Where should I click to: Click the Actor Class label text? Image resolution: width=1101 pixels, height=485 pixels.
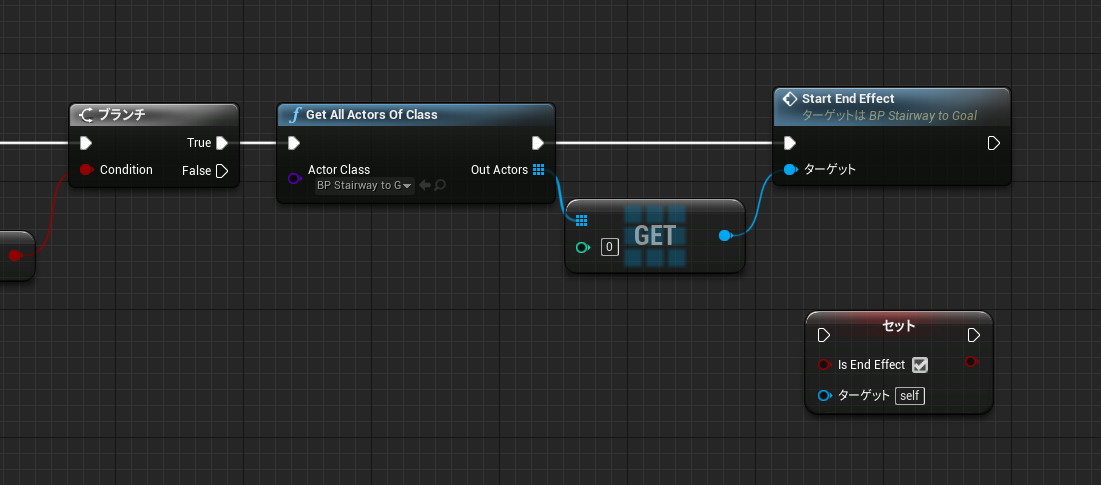338,170
